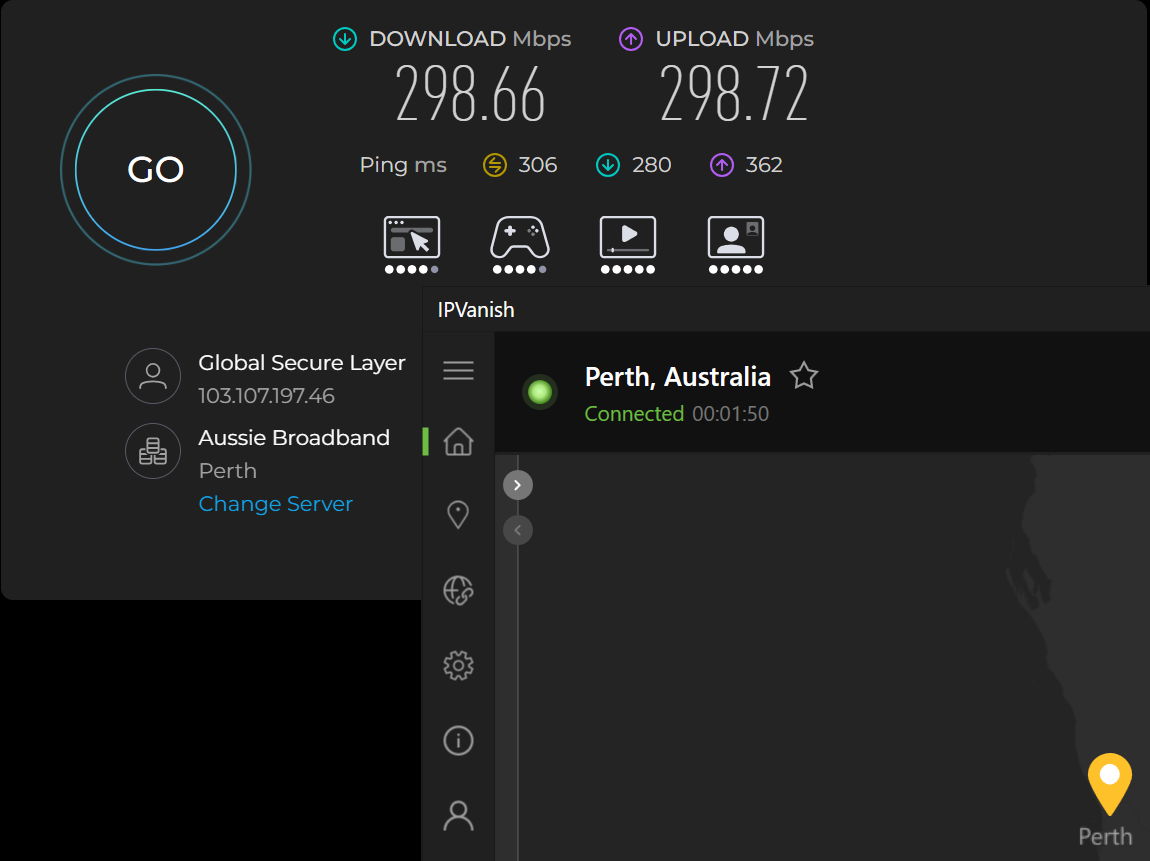Start the speed test with GO button

point(155,169)
